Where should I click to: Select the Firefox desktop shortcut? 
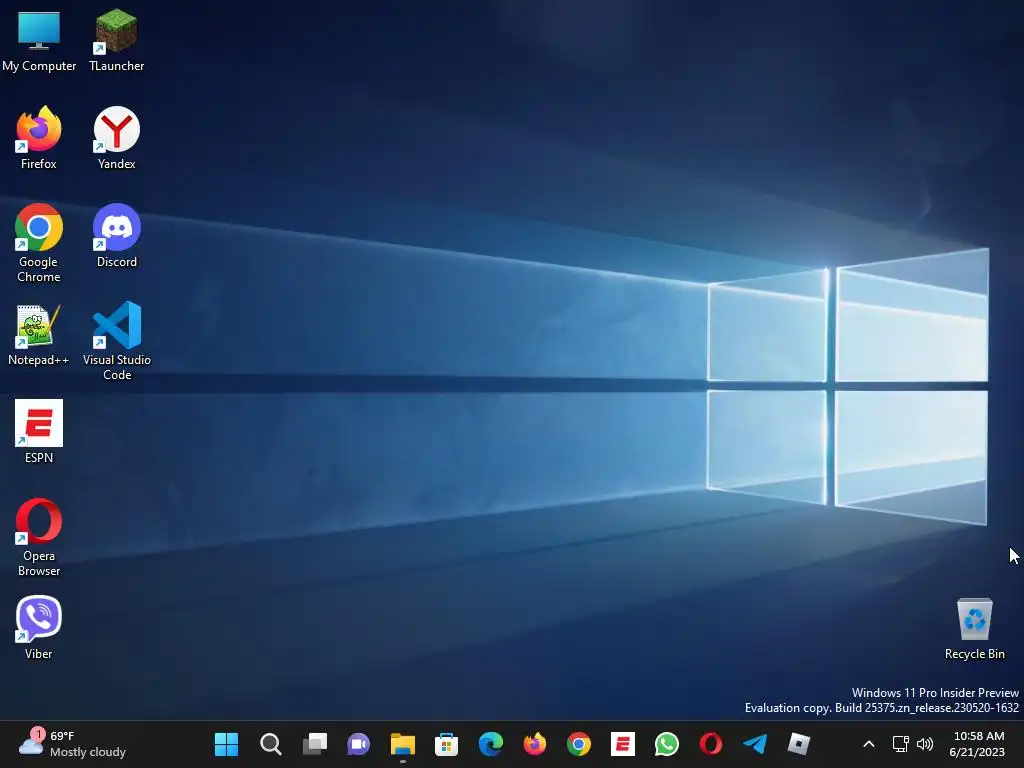coord(39,138)
